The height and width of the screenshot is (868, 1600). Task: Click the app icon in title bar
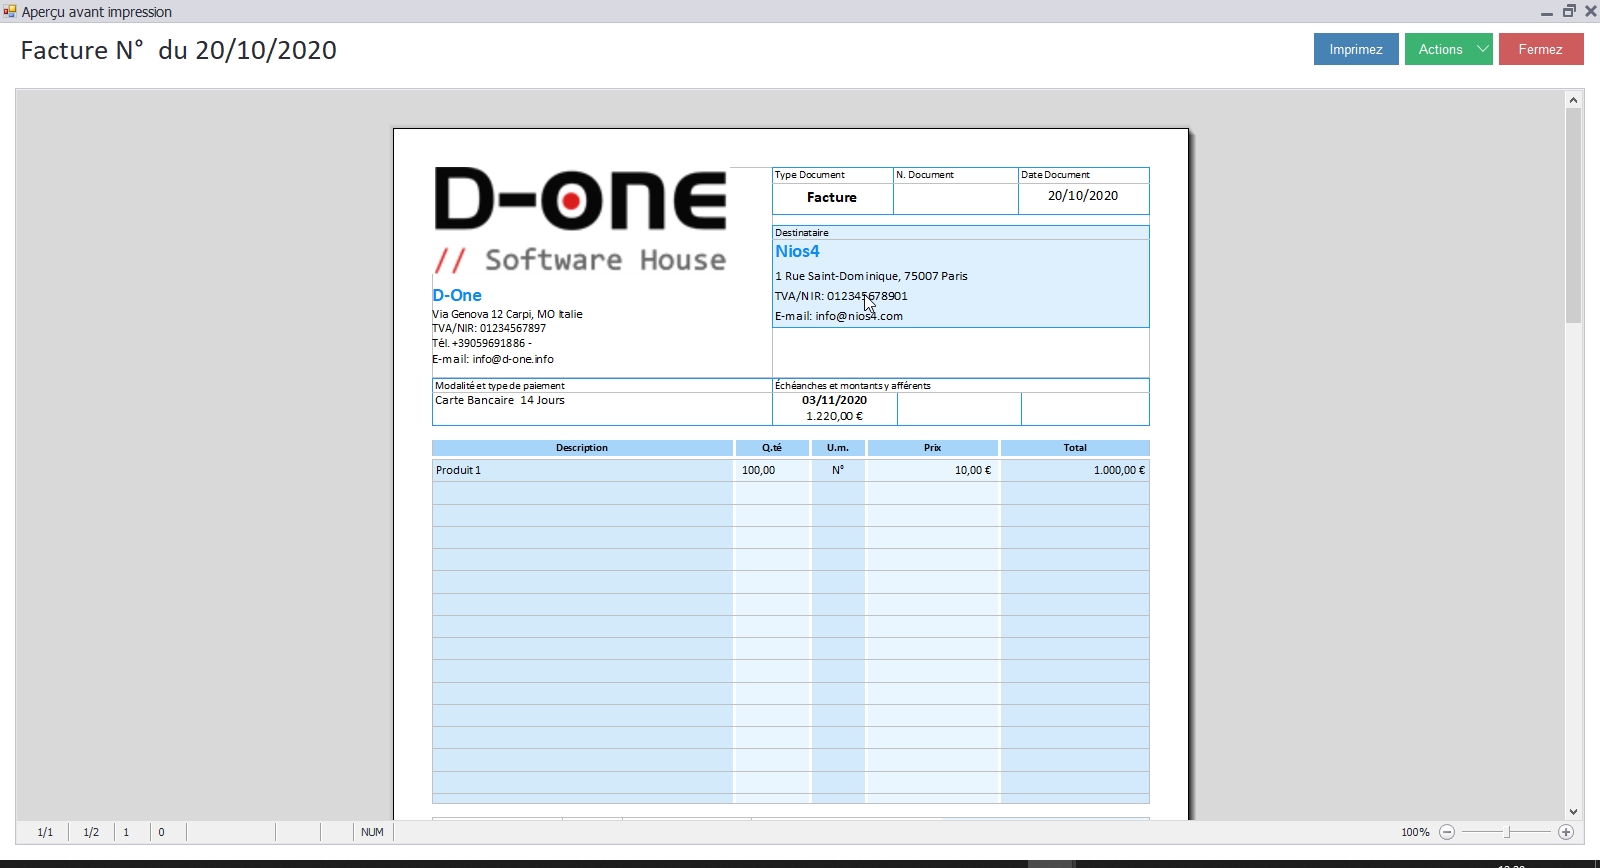tap(10, 11)
